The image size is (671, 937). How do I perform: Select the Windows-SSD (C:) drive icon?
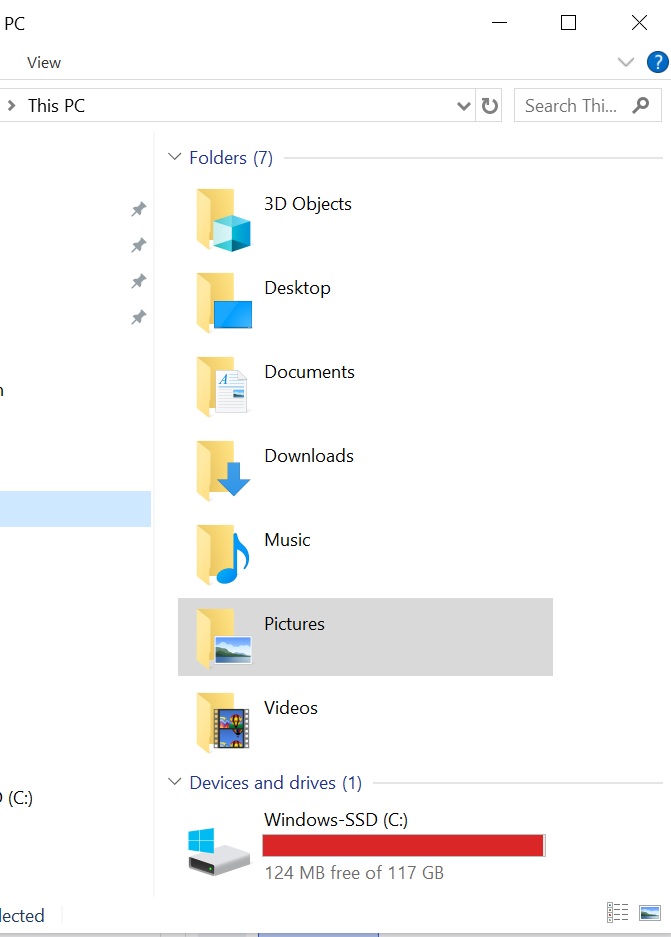pos(219,852)
